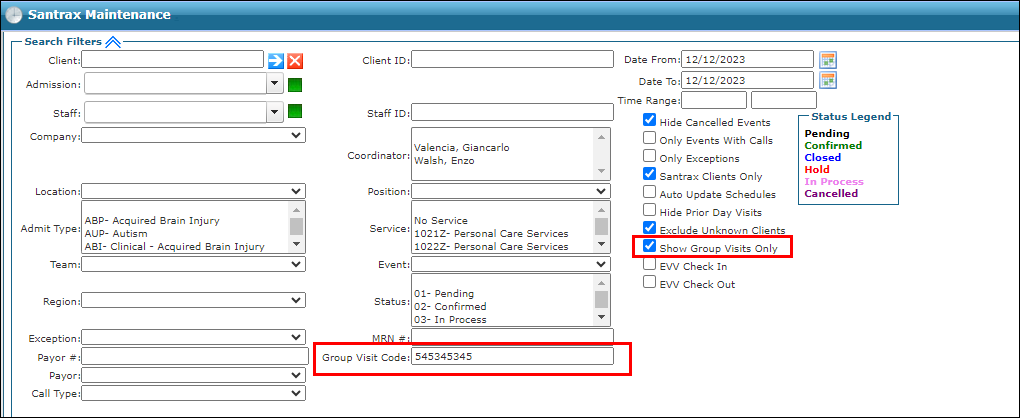Expand the Location dropdown
Screen dimensions: 1020x418
pyautogui.click(x=194, y=191)
